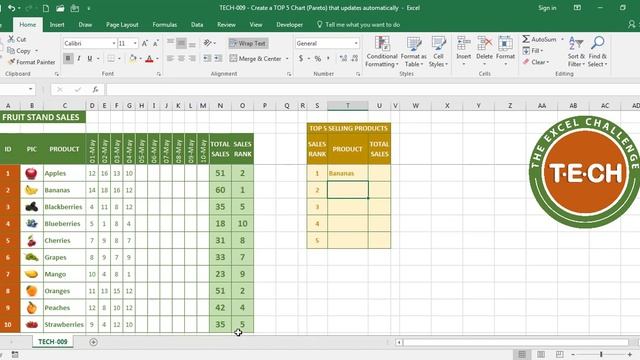The height and width of the screenshot is (360, 640).
Task: Open Find & Select
Action: point(598,52)
